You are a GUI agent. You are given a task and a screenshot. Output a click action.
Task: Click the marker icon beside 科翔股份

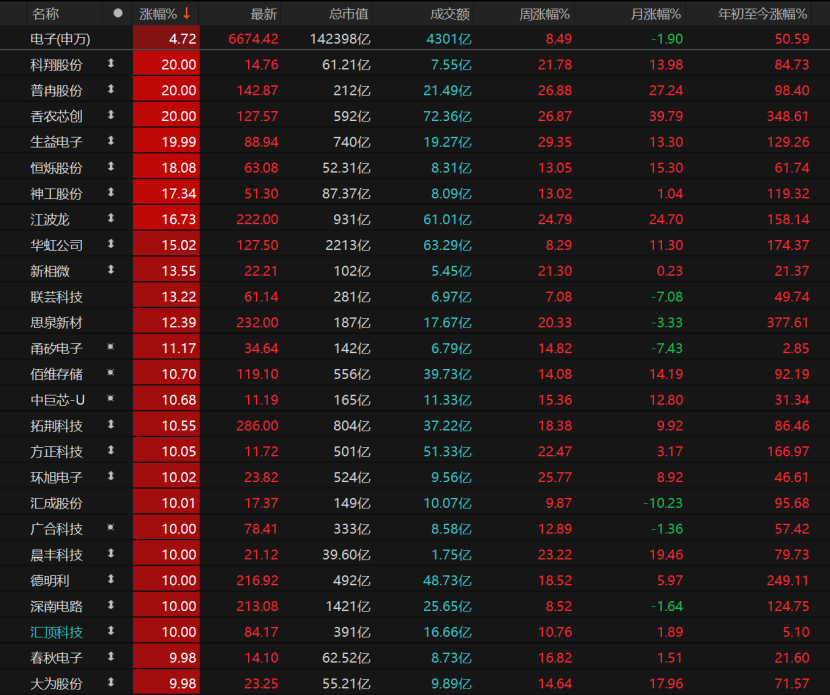[111, 64]
